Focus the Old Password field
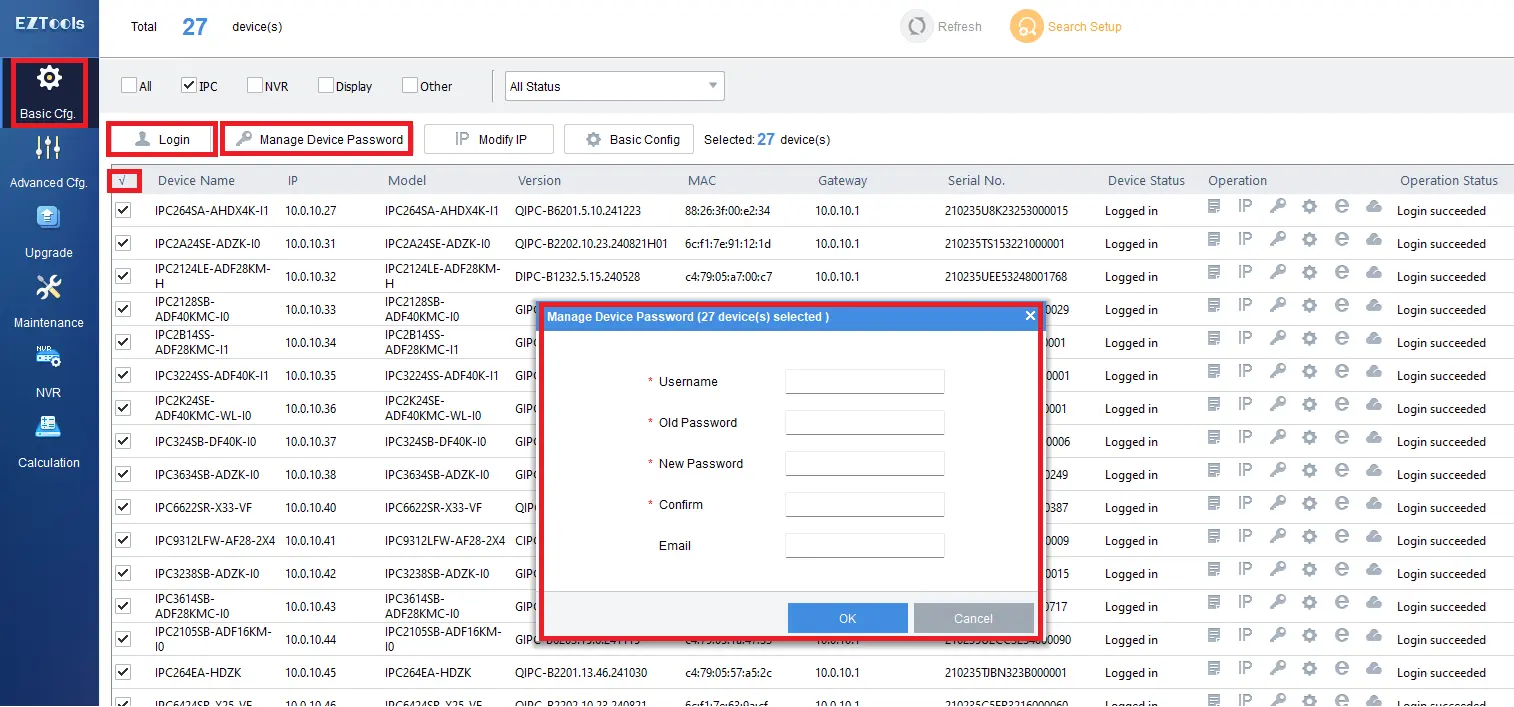The height and width of the screenshot is (707, 1514). pyautogui.click(x=865, y=423)
